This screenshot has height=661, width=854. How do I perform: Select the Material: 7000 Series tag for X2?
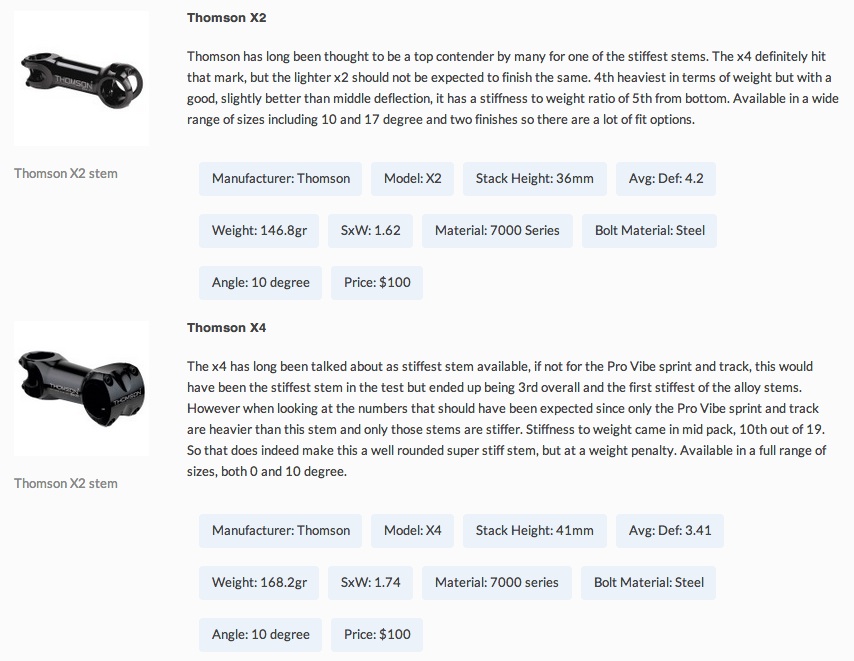(497, 231)
